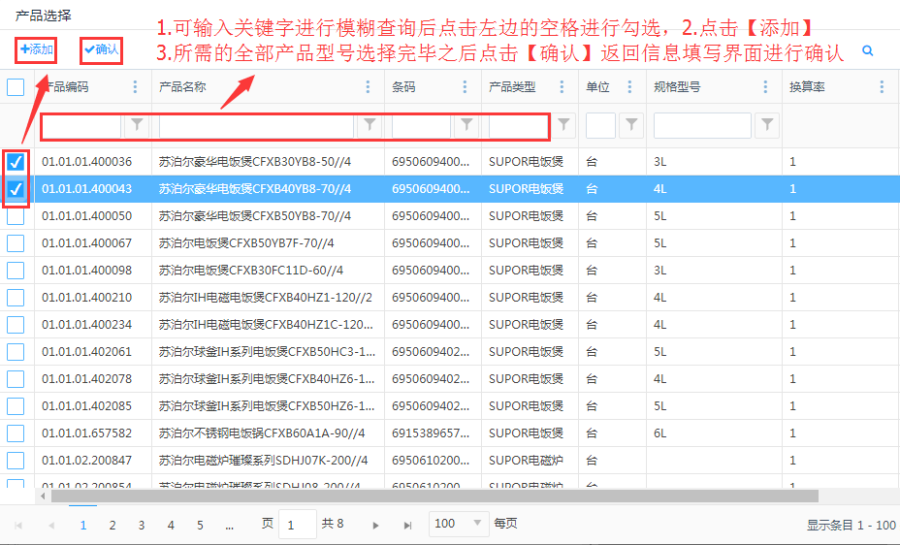Open 单位 column options menu
The width and height of the screenshot is (900, 545).
point(630,87)
